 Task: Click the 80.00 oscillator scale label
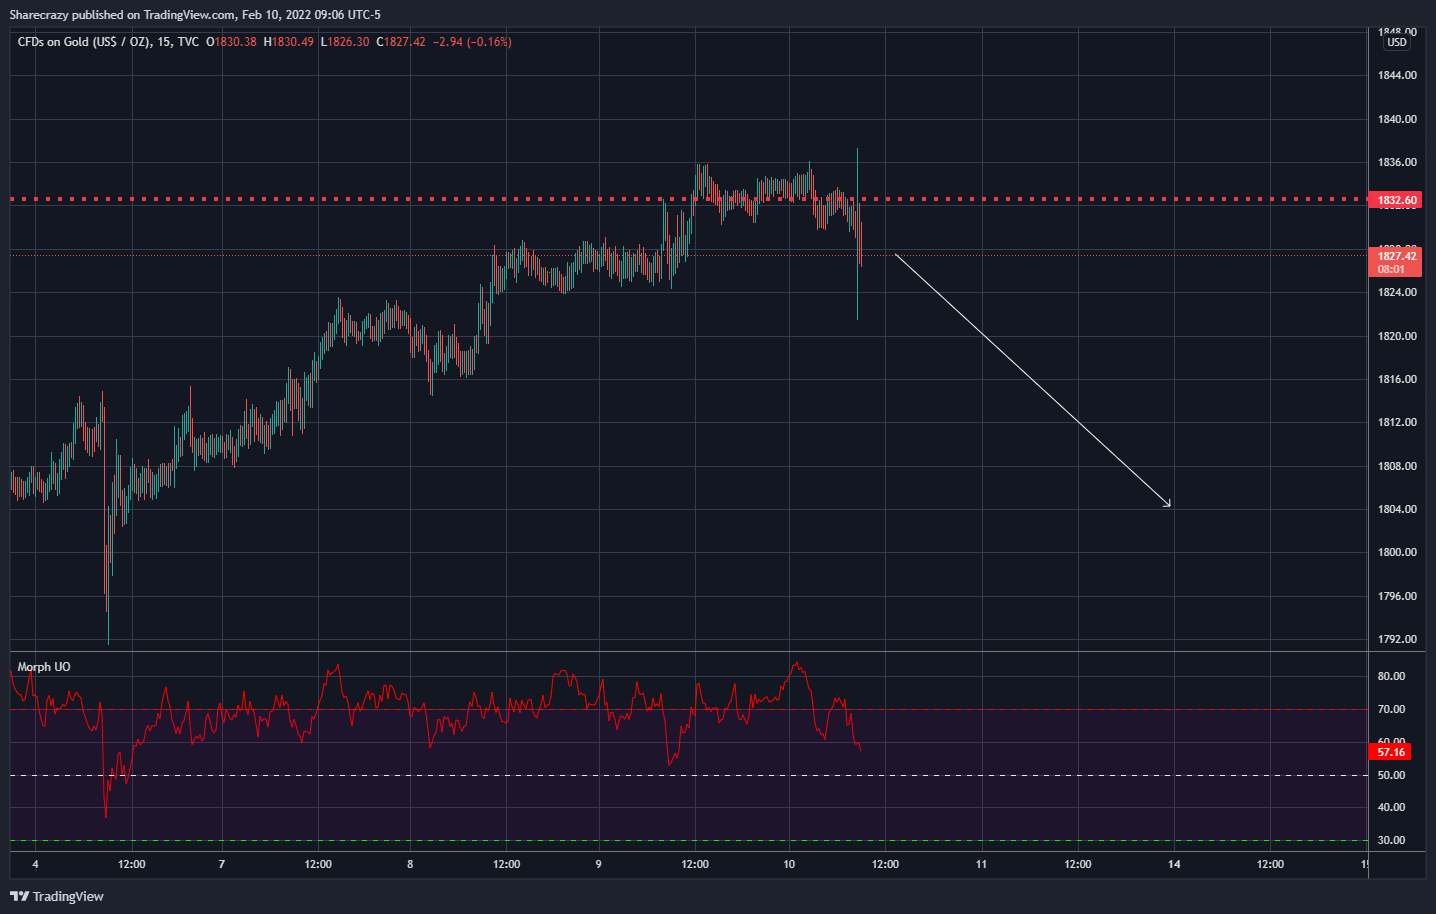(x=1391, y=676)
